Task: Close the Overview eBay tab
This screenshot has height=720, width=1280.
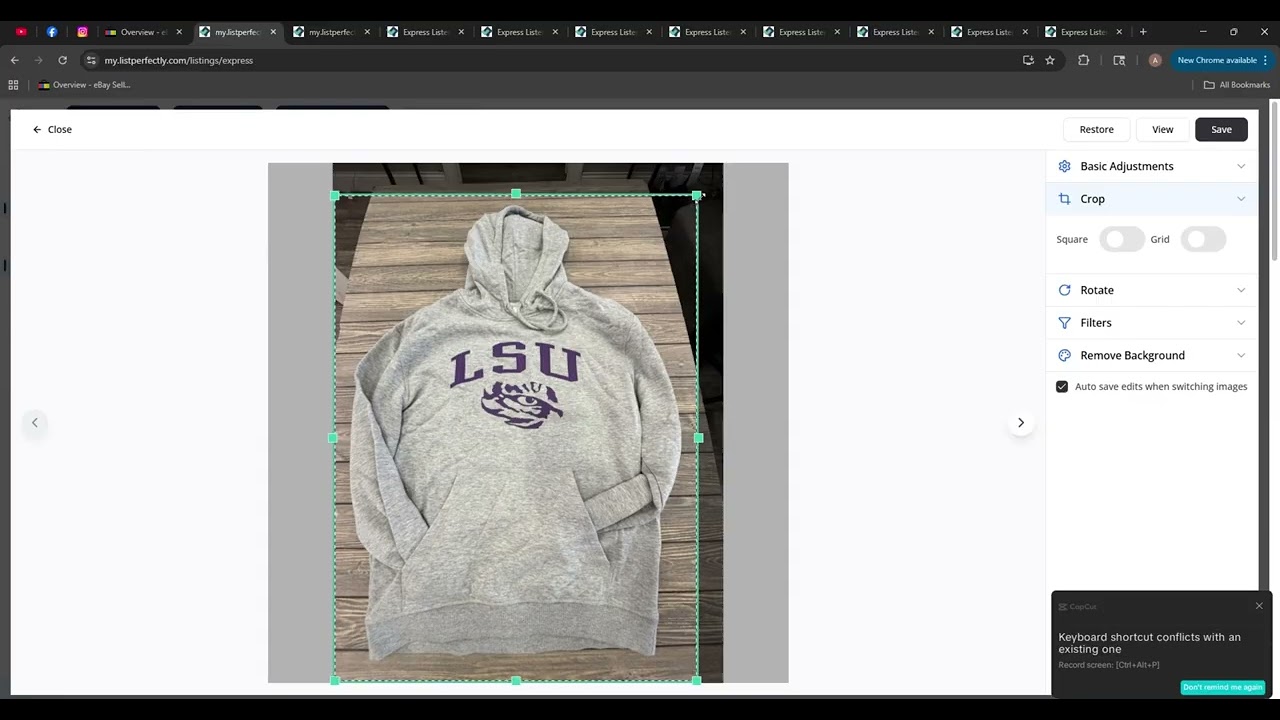Action: click(179, 32)
